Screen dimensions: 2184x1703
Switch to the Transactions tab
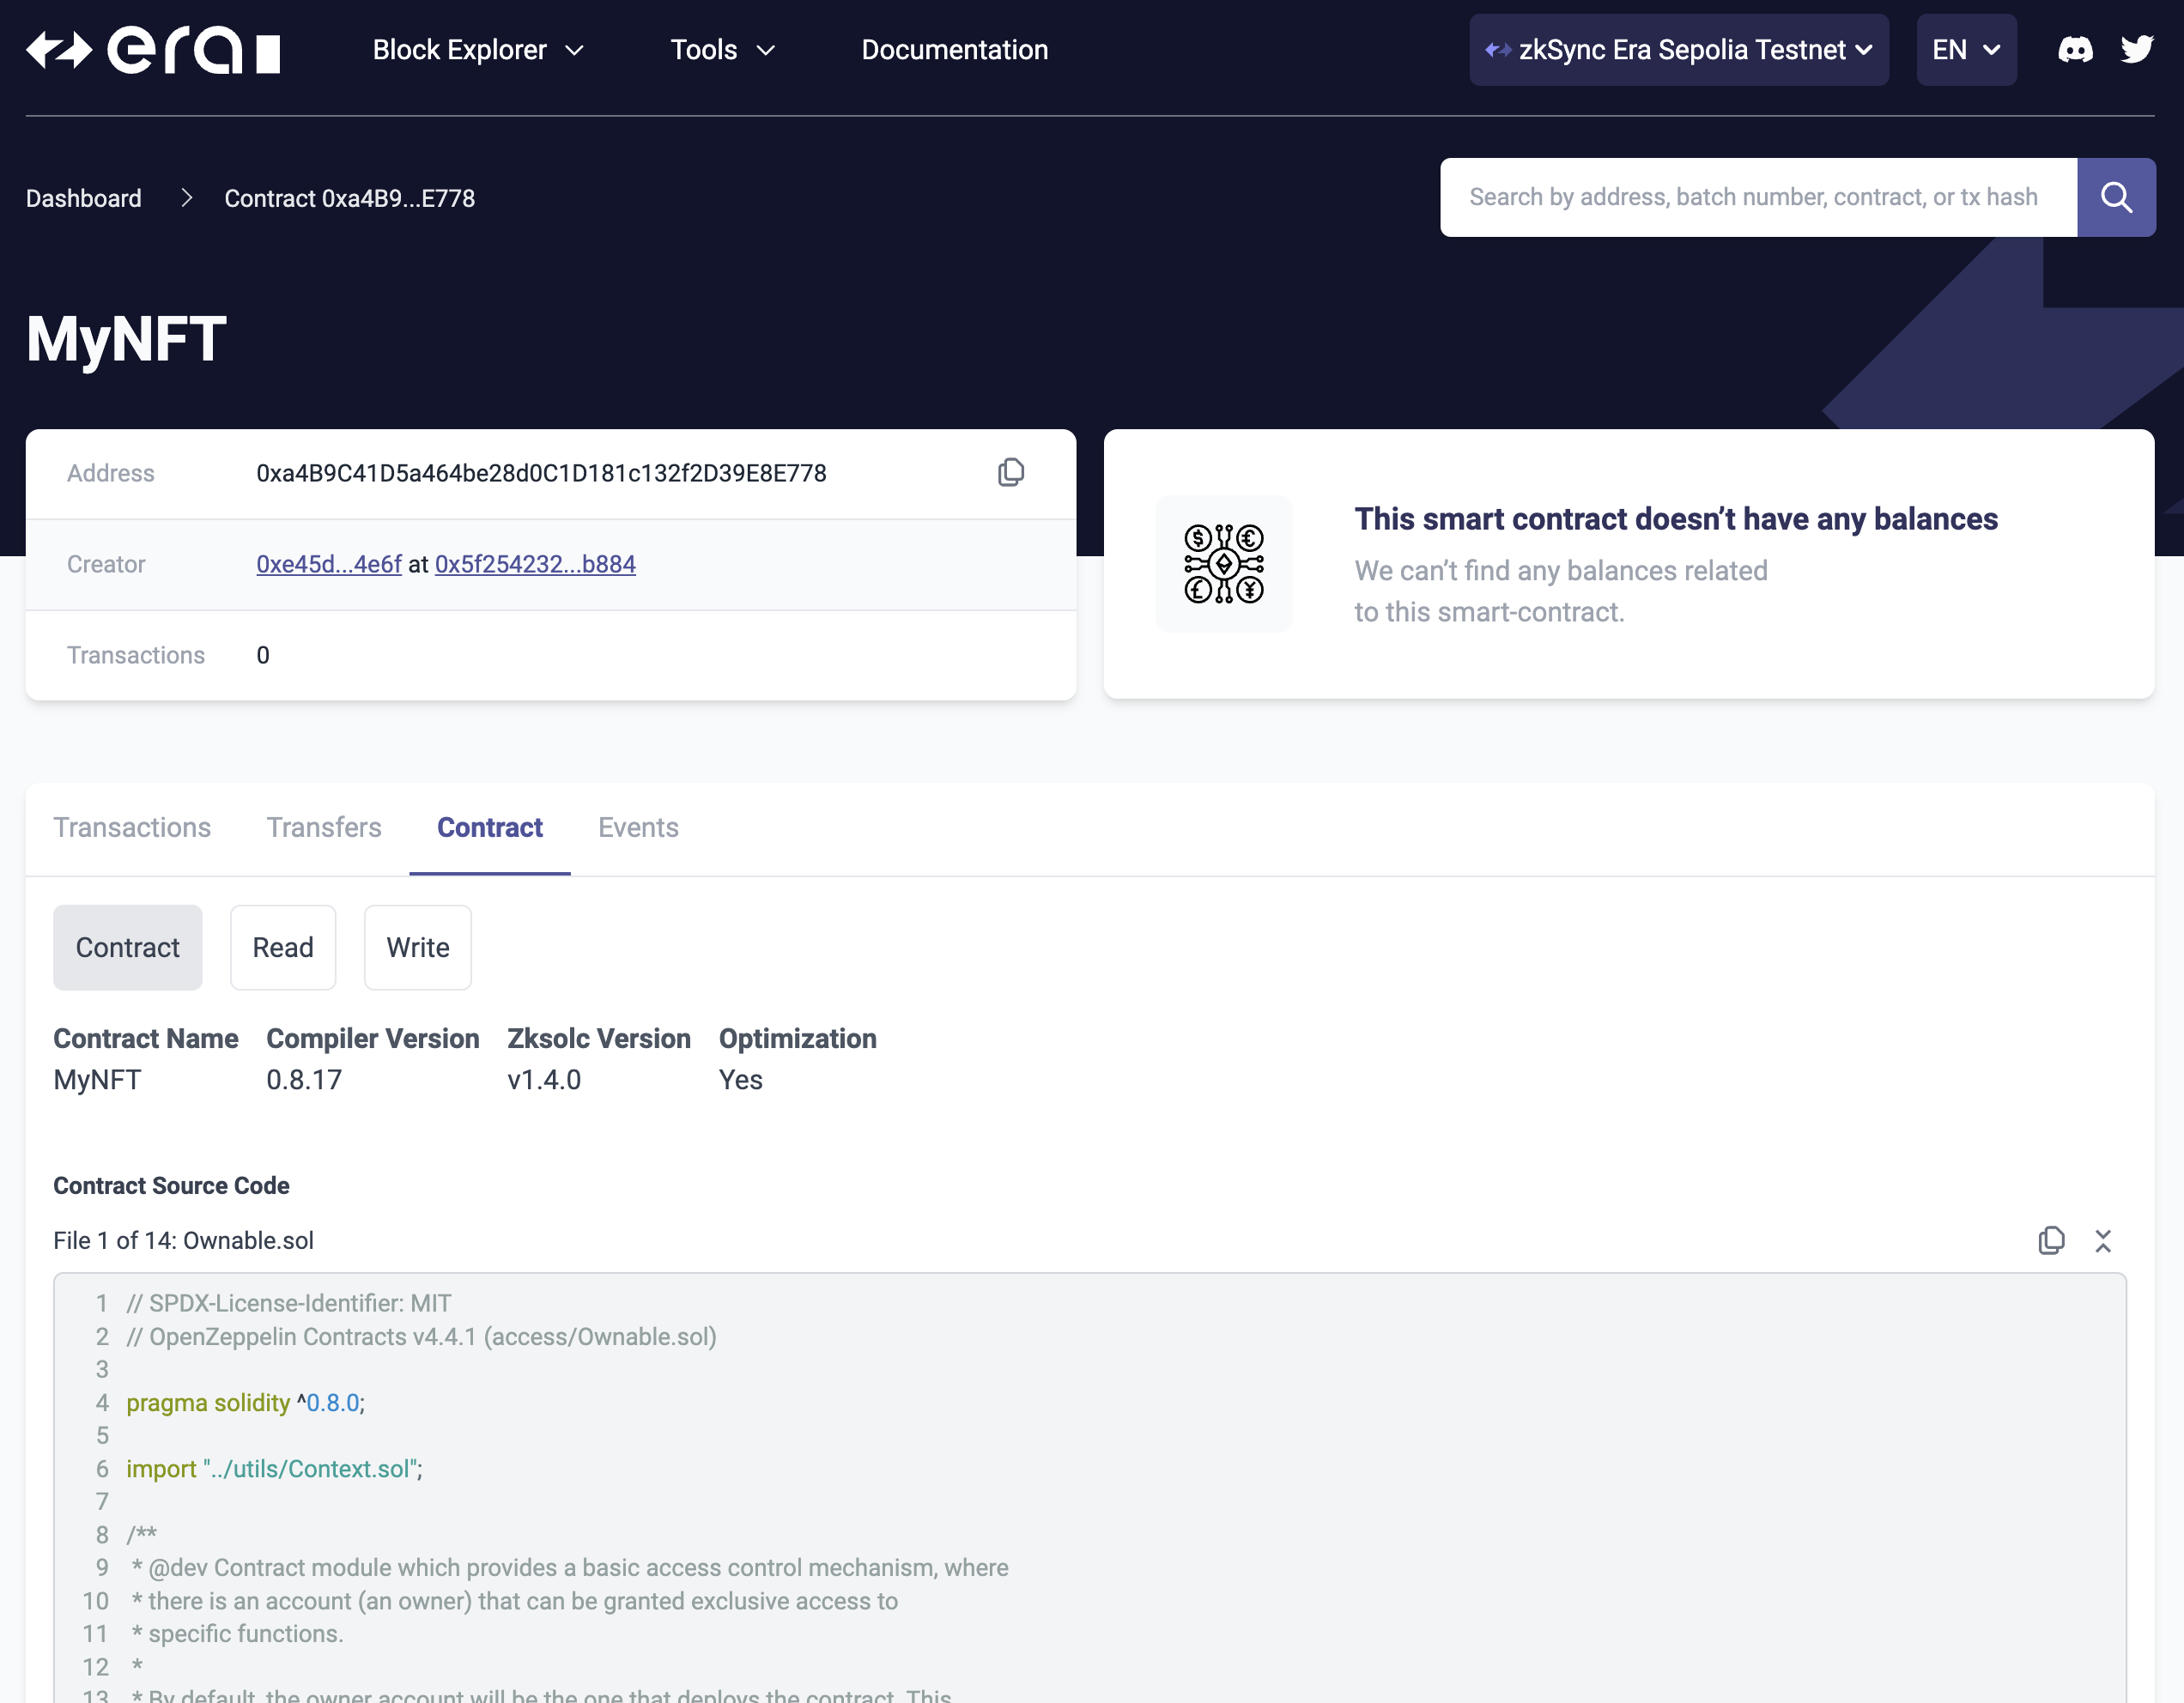(x=132, y=828)
